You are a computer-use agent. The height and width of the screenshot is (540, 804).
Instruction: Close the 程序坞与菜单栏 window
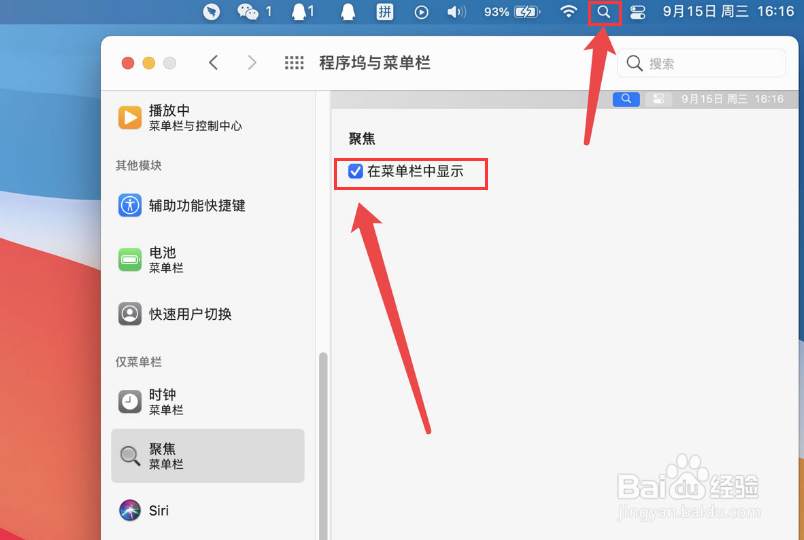128,63
